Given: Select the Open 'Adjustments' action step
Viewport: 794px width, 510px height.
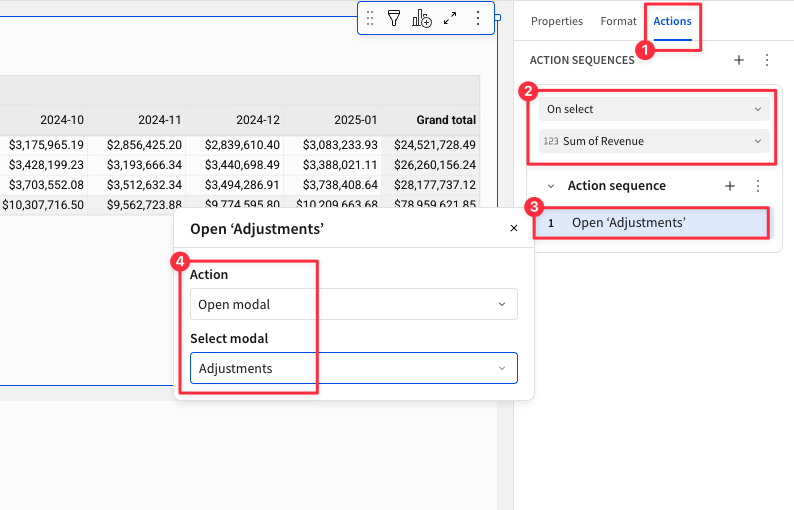Looking at the screenshot, I should pyautogui.click(x=652, y=222).
